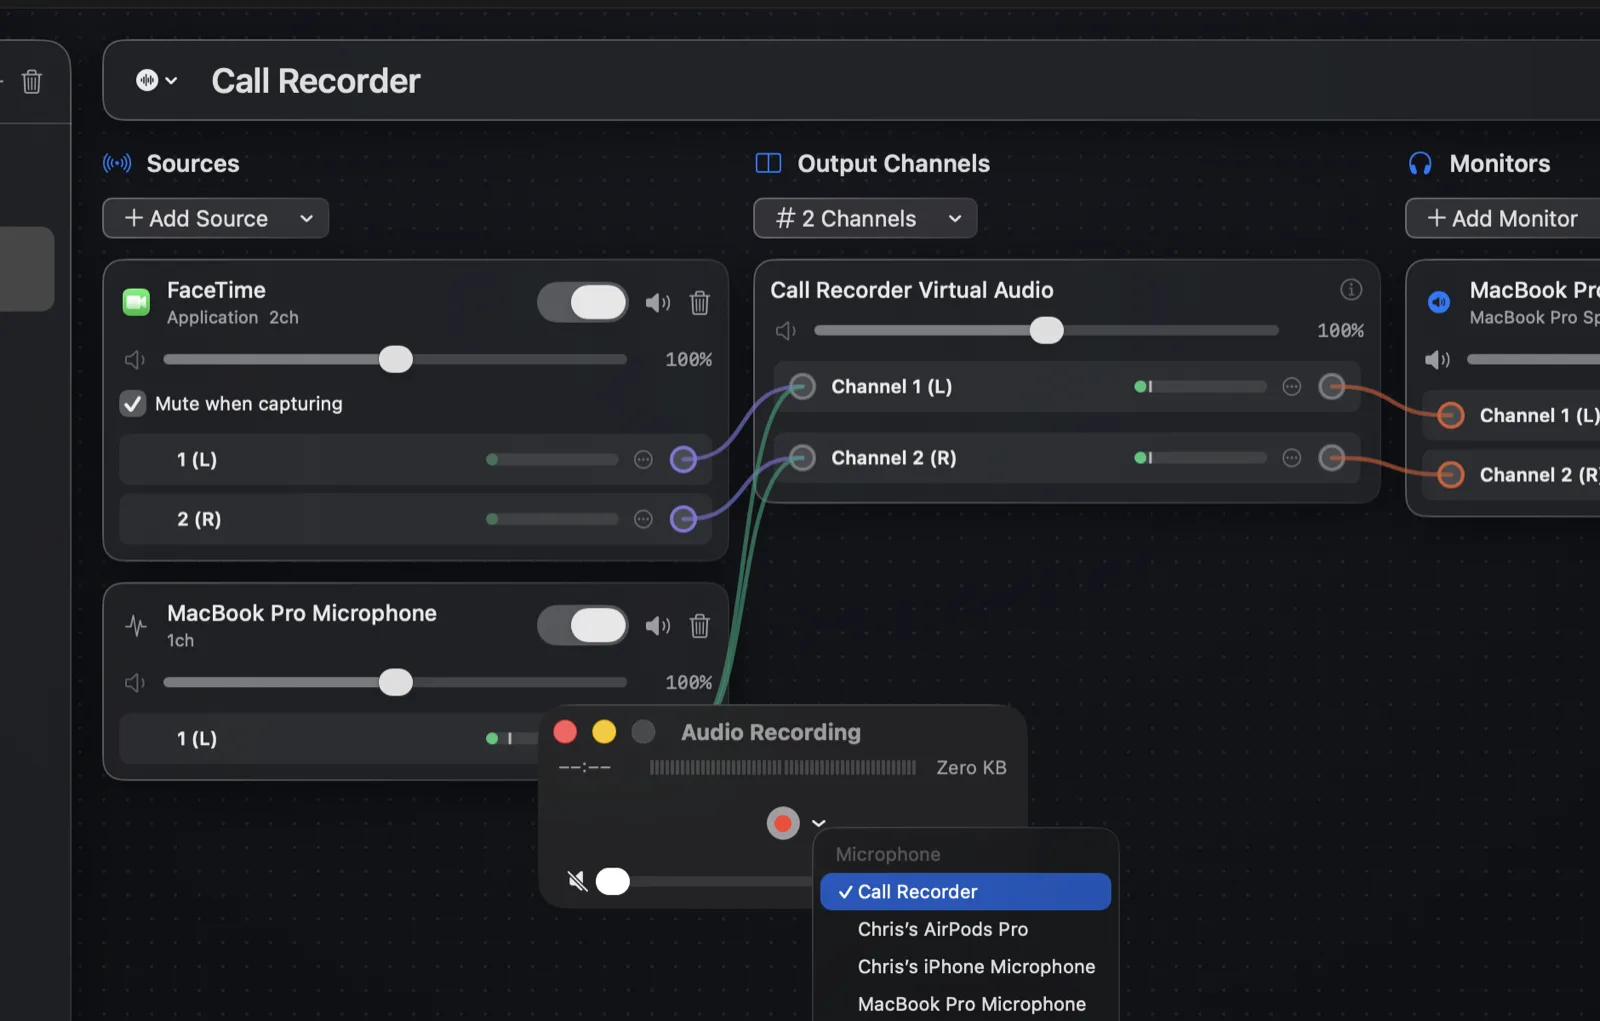1600x1021 pixels.
Task: Start recording with the red record button
Action: (783, 824)
